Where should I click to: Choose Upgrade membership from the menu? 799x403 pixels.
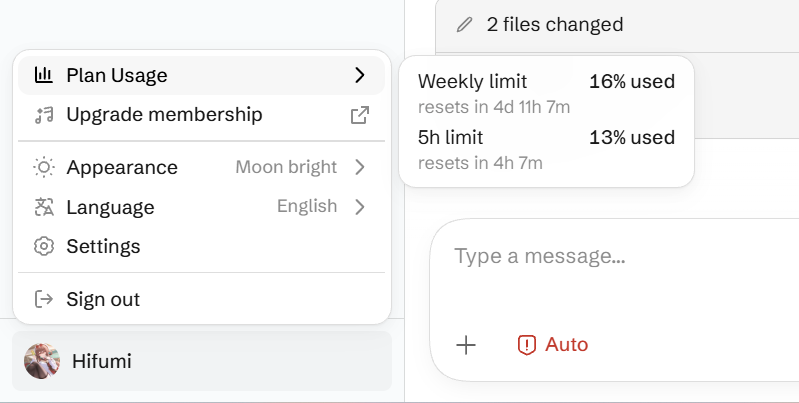pyautogui.click(x=201, y=115)
